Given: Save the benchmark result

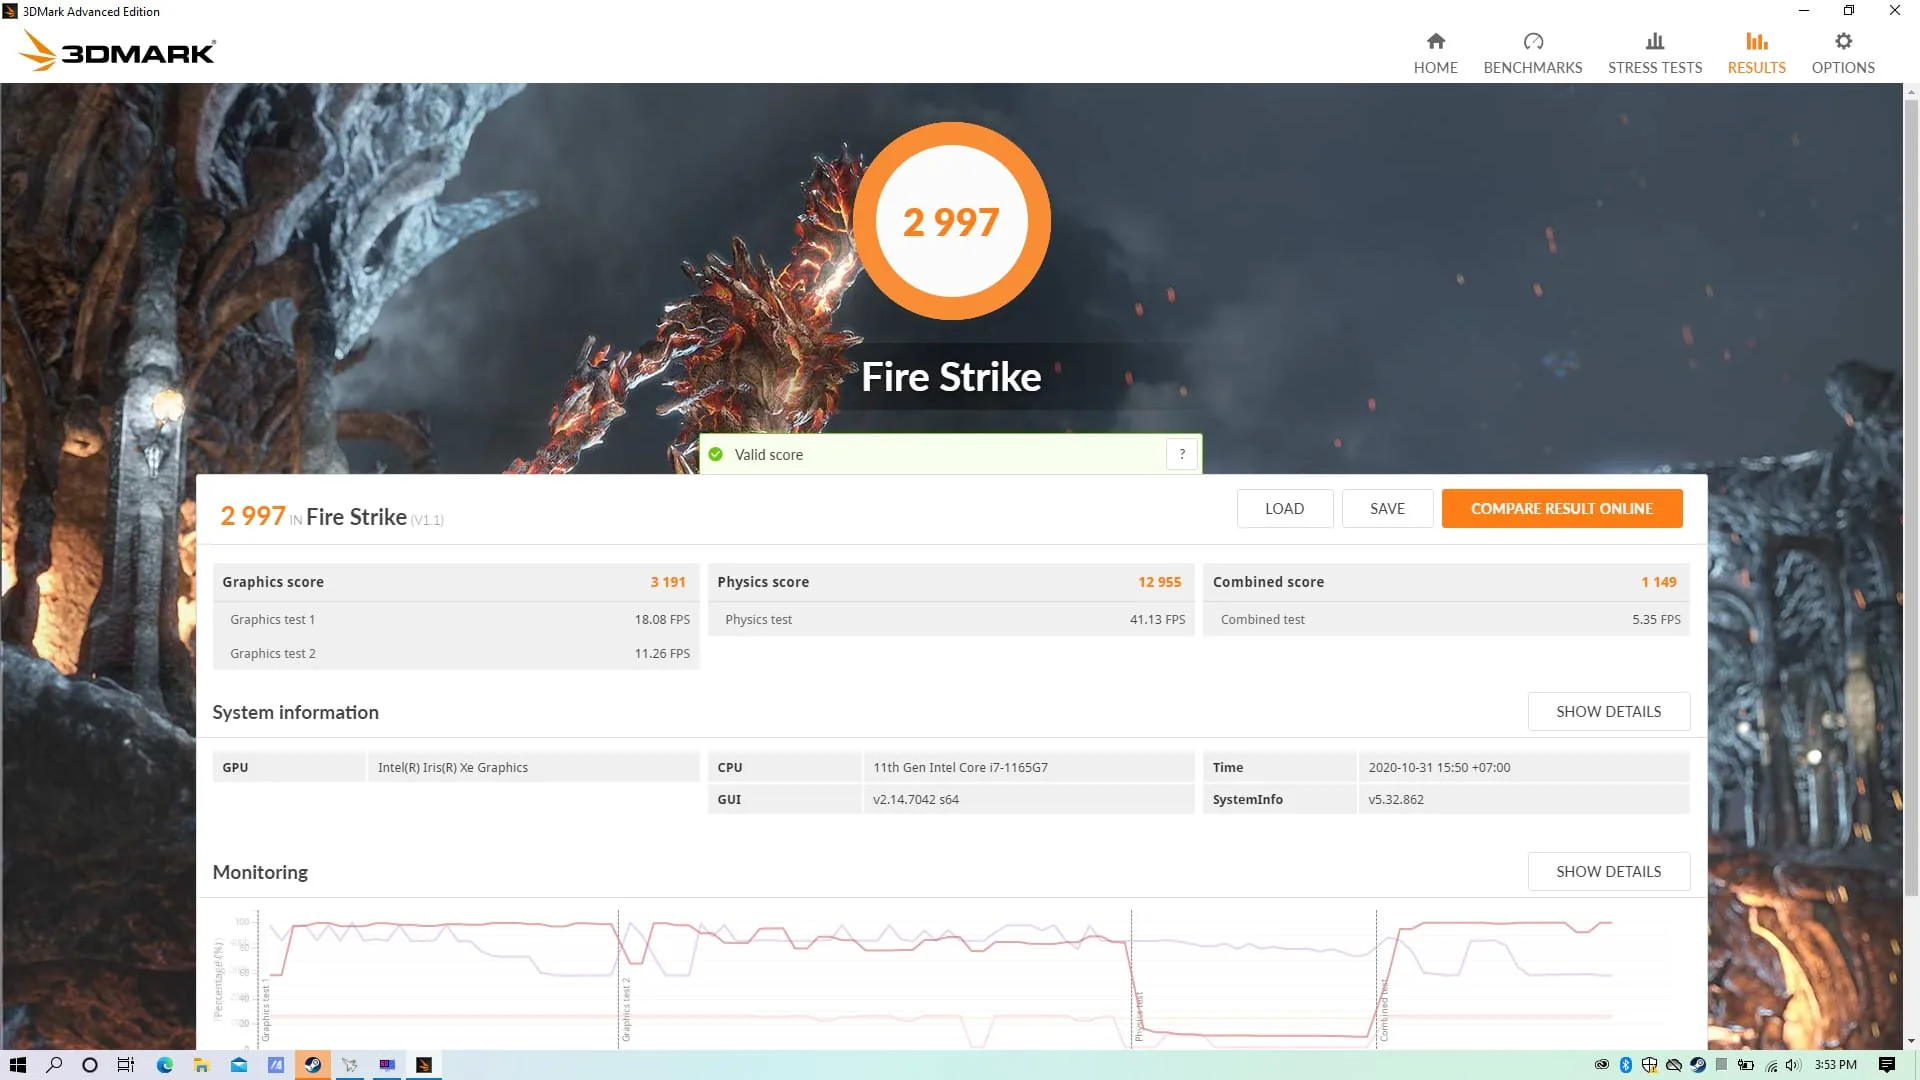Looking at the screenshot, I should [x=1387, y=508].
